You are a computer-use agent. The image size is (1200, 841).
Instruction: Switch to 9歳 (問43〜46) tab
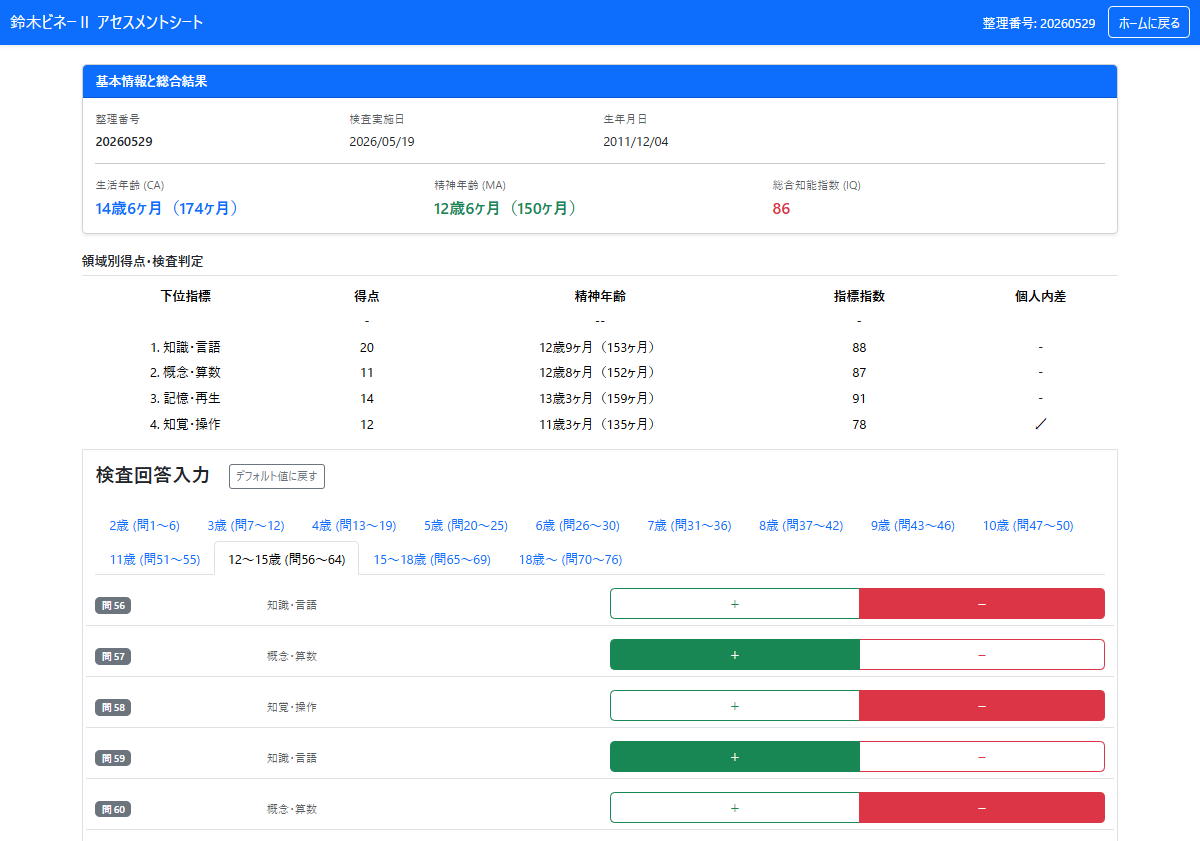click(913, 525)
